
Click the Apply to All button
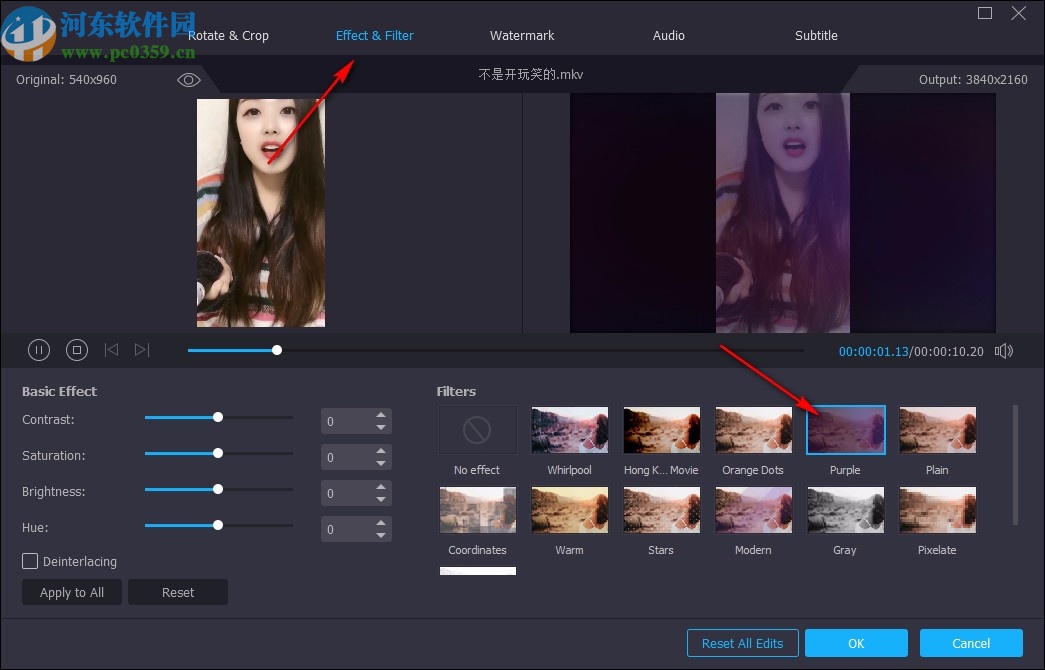click(72, 592)
